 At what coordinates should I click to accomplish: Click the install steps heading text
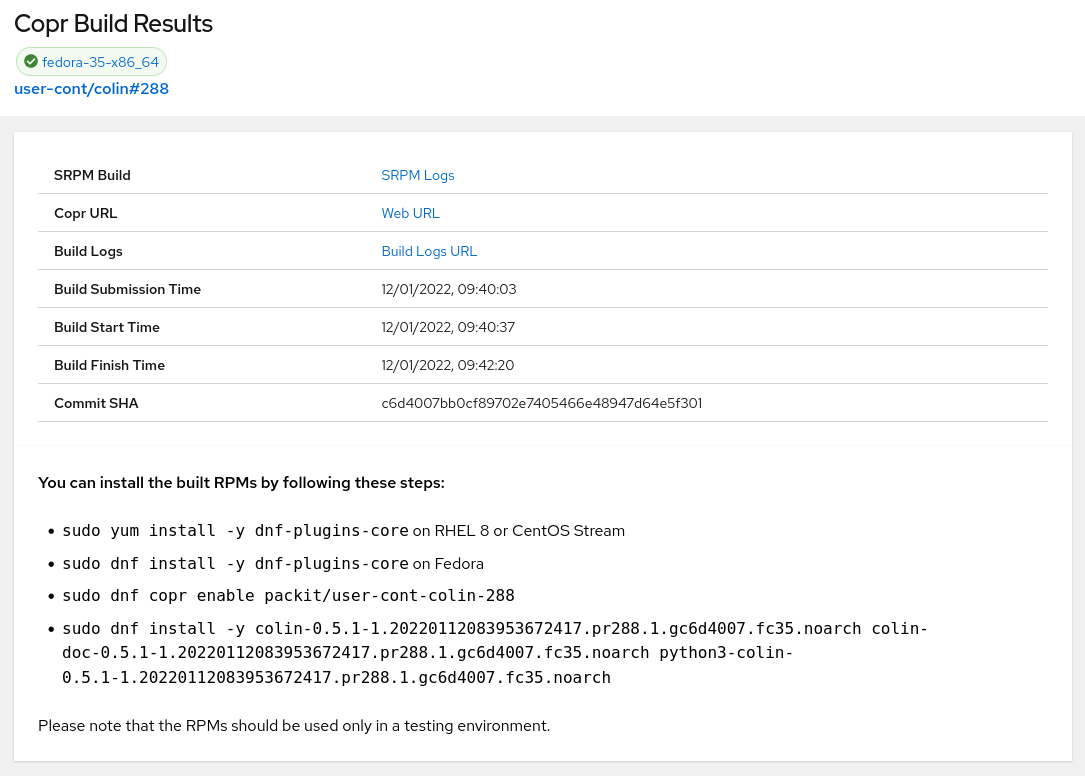241,483
